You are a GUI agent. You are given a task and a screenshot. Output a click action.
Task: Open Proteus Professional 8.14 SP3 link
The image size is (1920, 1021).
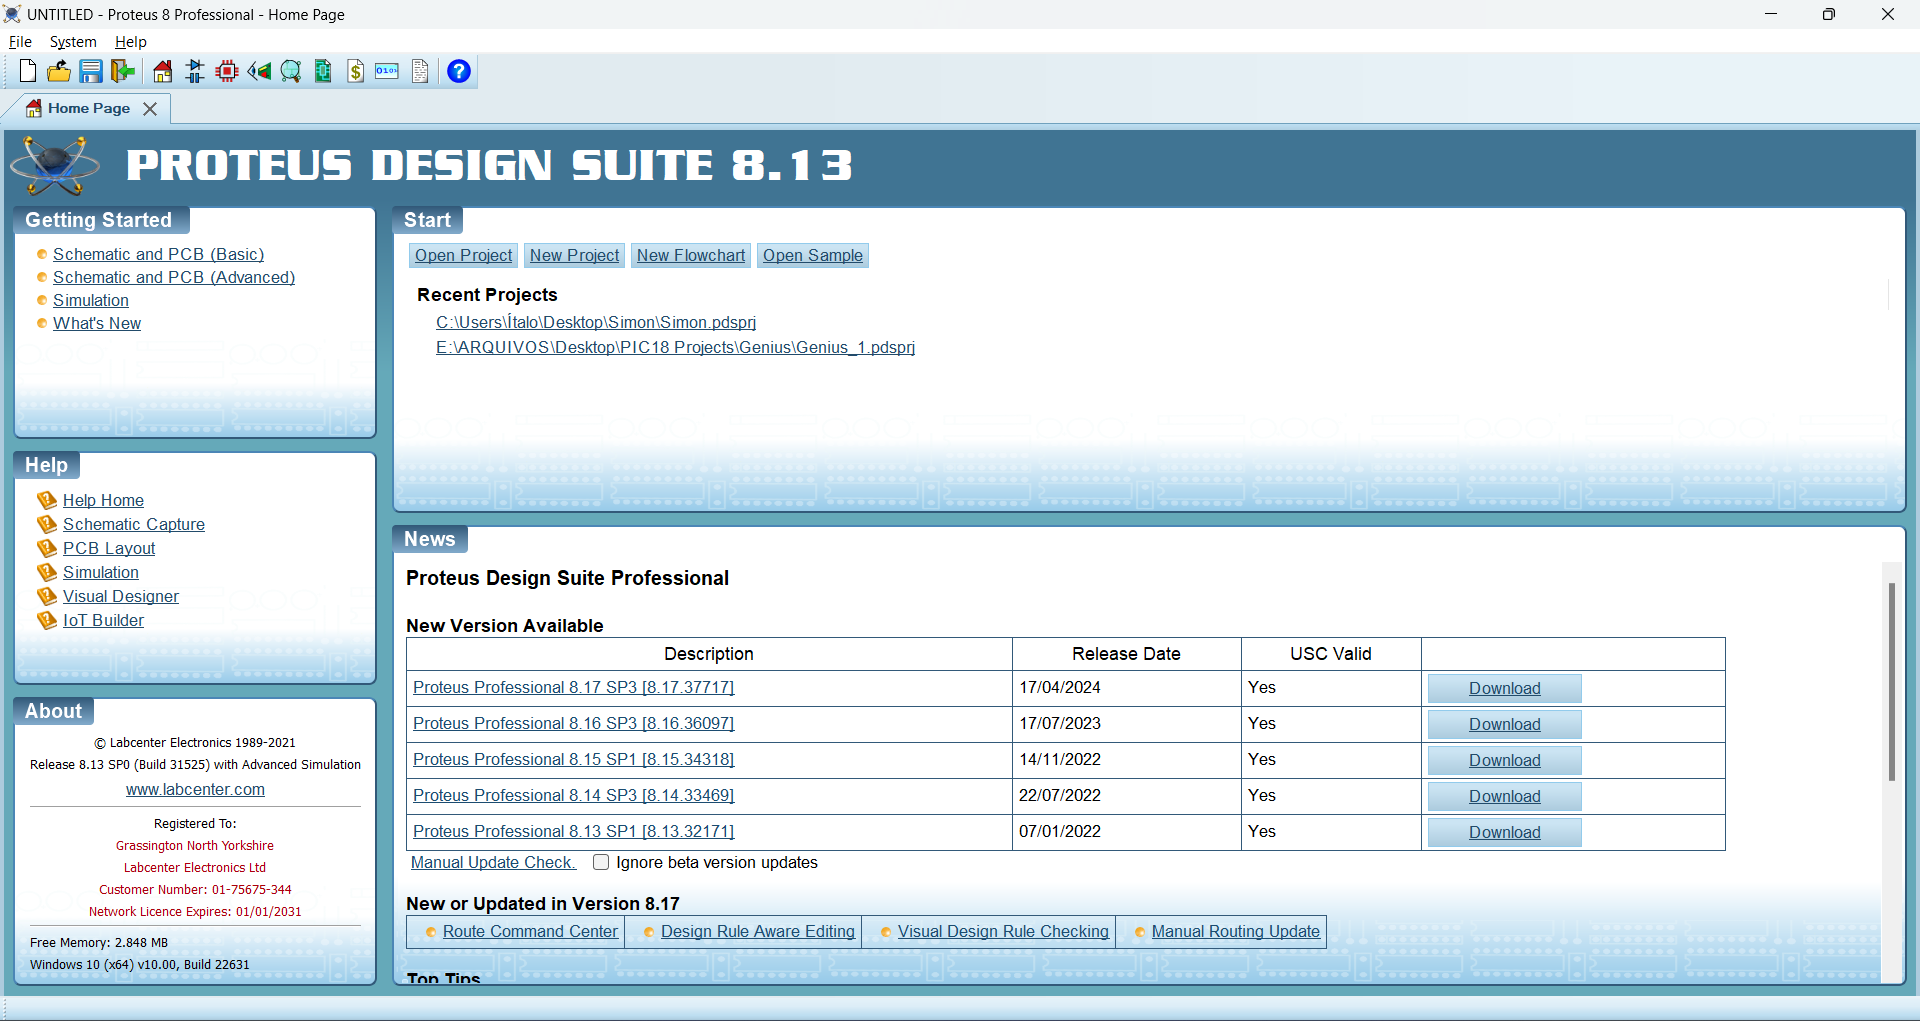[574, 795]
